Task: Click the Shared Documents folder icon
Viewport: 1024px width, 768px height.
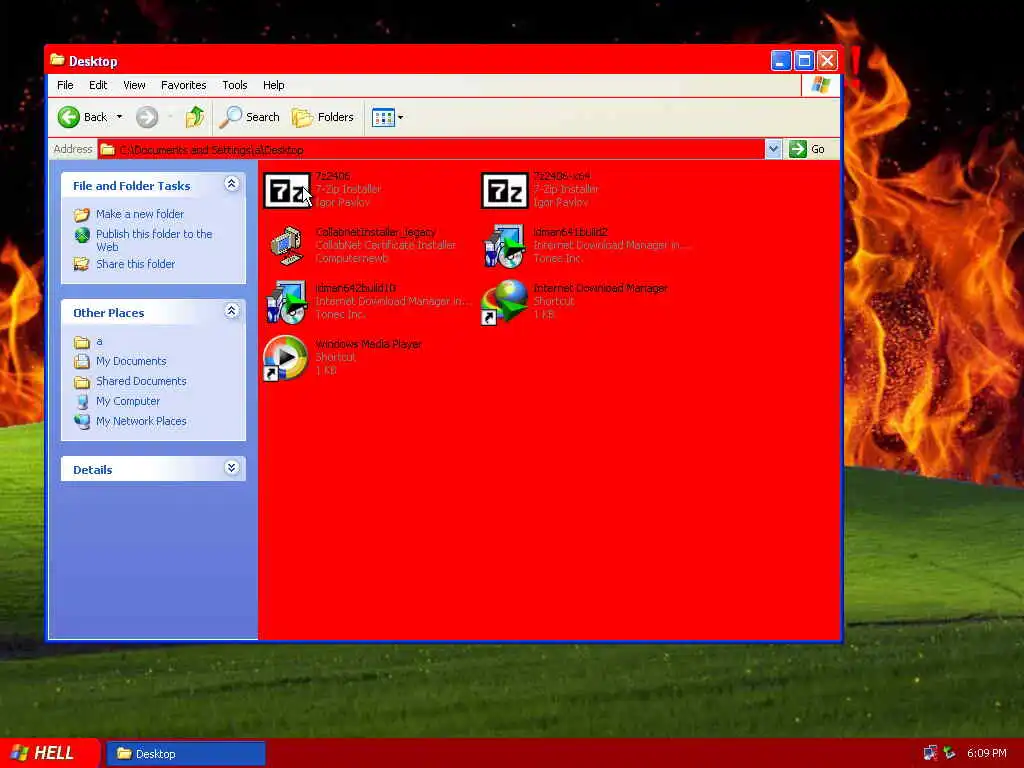Action: [x=82, y=381]
